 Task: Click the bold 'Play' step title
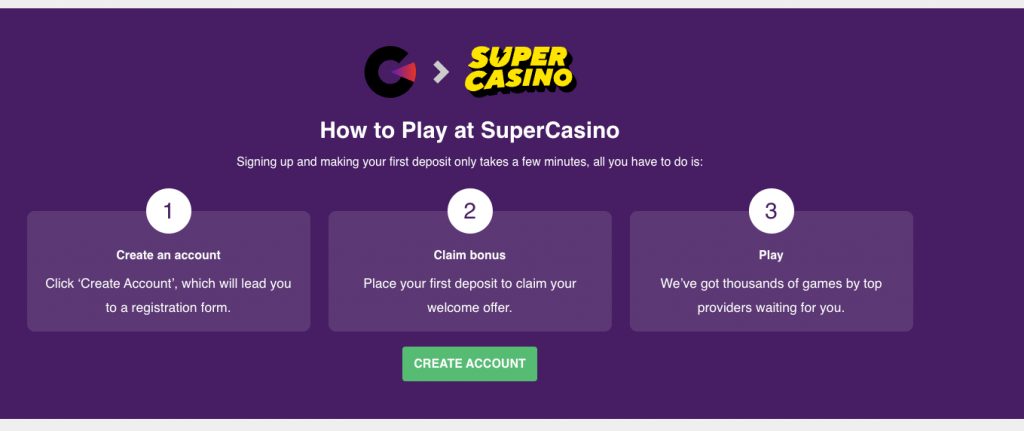tap(771, 255)
